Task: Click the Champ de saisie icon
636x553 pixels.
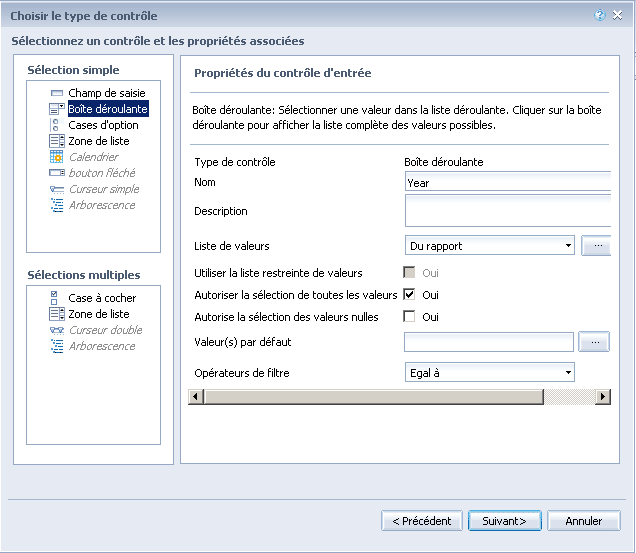Action: (57, 93)
